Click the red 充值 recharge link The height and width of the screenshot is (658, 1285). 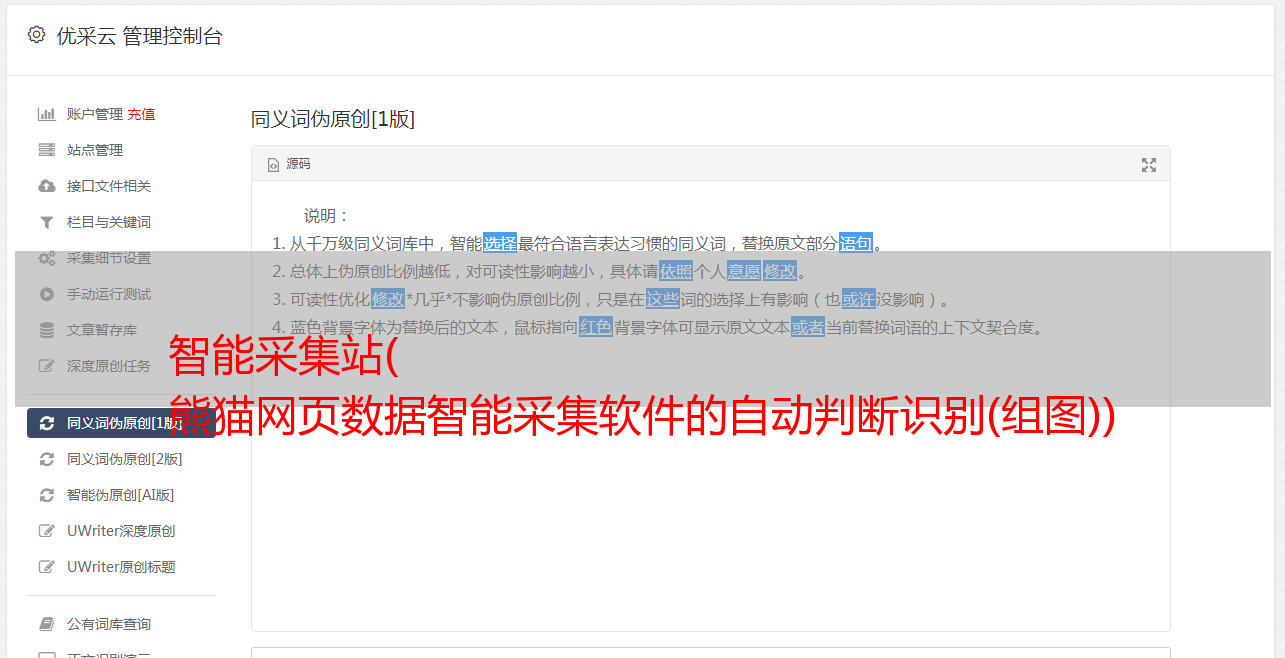[141, 114]
